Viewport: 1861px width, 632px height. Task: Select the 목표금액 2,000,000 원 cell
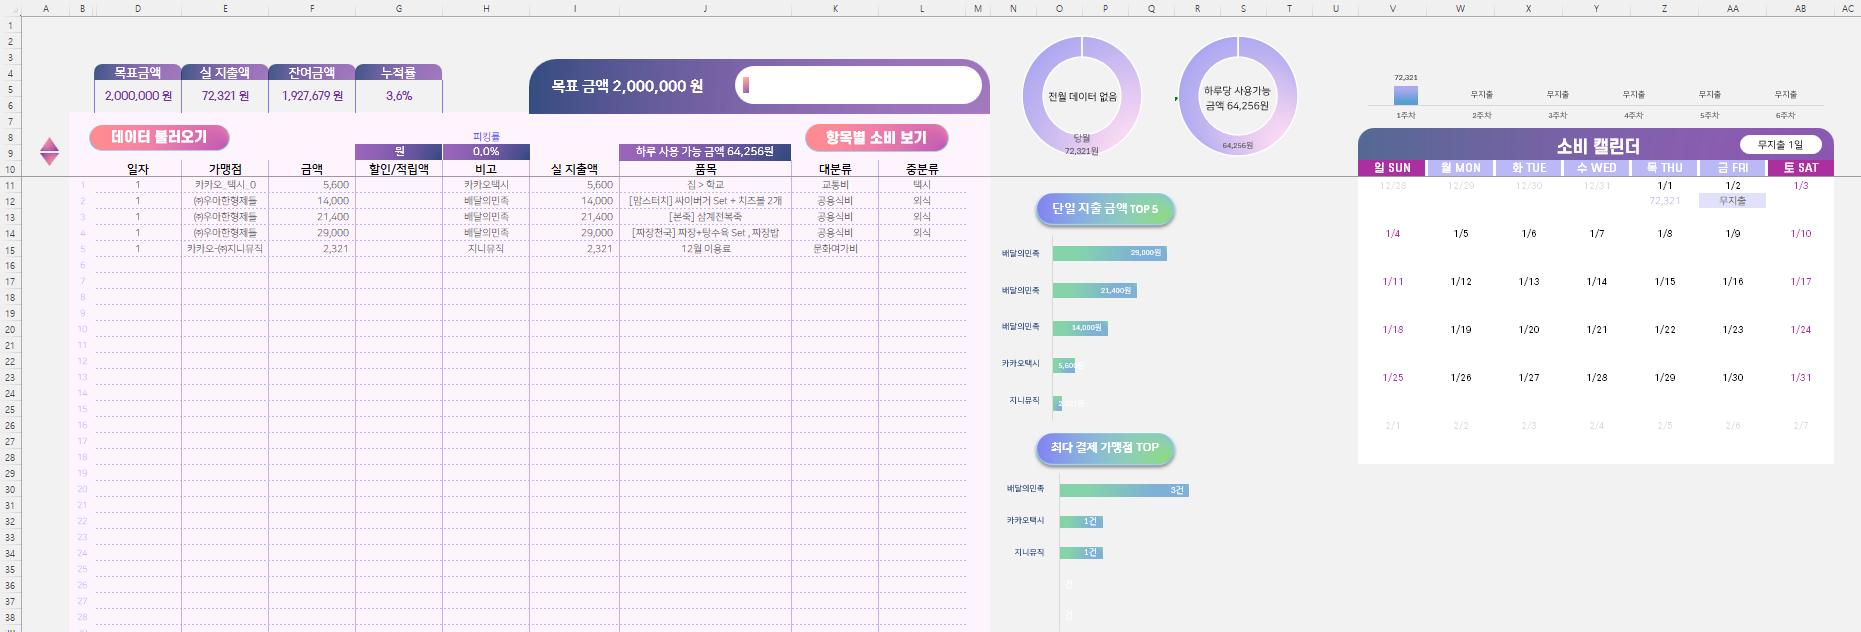(138, 96)
